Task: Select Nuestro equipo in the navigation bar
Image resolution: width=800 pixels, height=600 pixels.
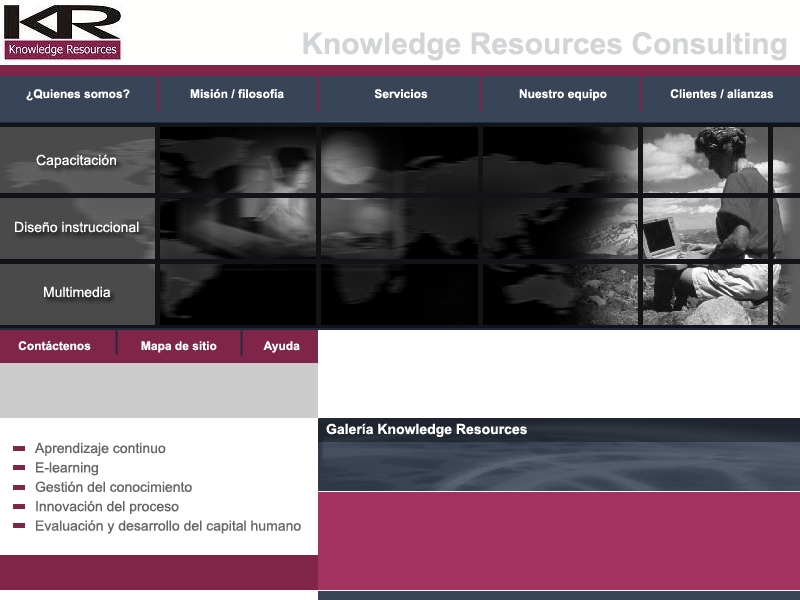Action: (563, 94)
